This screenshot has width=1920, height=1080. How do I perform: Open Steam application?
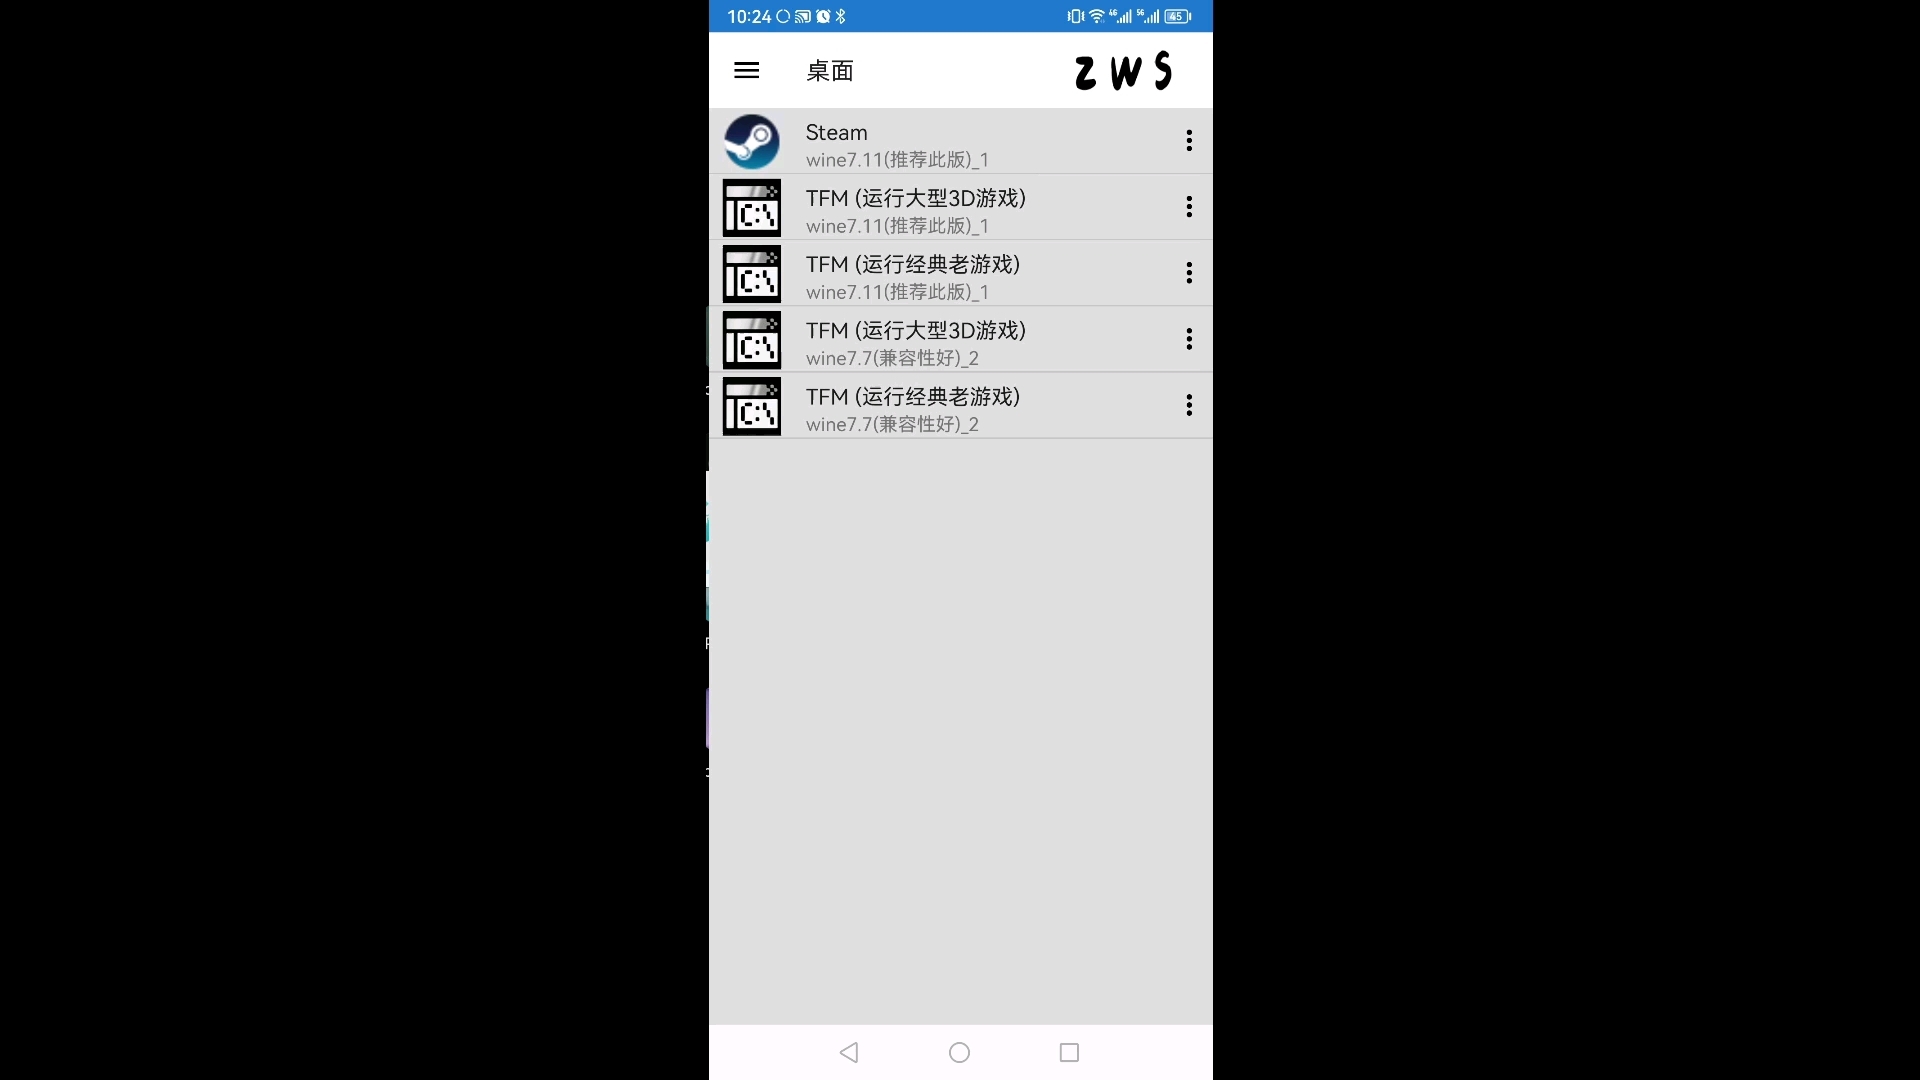coord(960,142)
